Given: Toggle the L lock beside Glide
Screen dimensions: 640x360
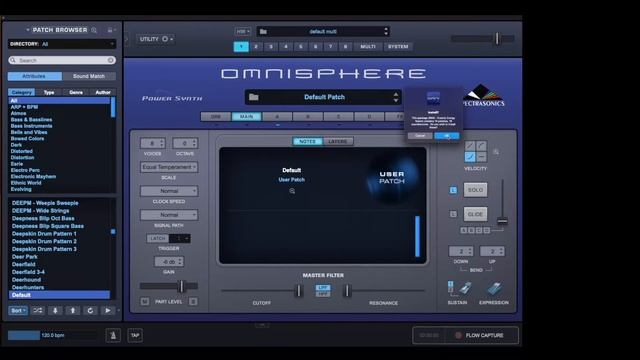Looking at the screenshot, I should [x=453, y=214].
